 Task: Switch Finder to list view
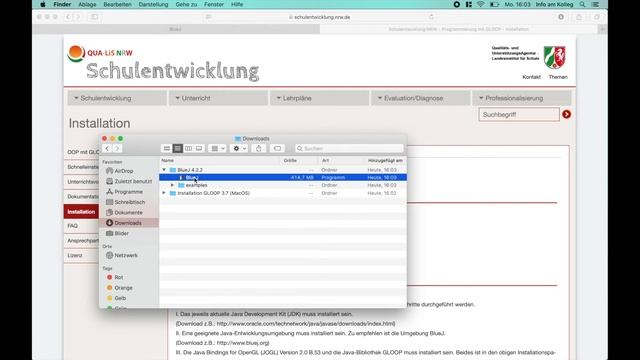[x=178, y=149]
